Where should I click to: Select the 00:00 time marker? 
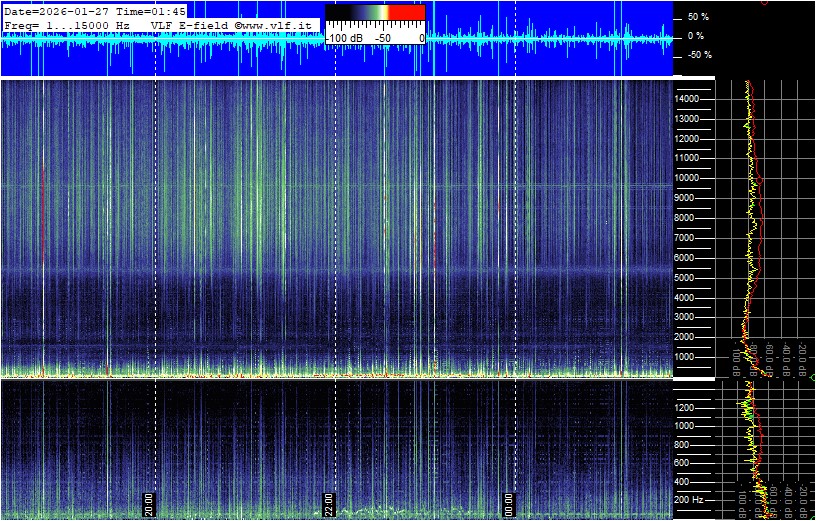[507, 503]
